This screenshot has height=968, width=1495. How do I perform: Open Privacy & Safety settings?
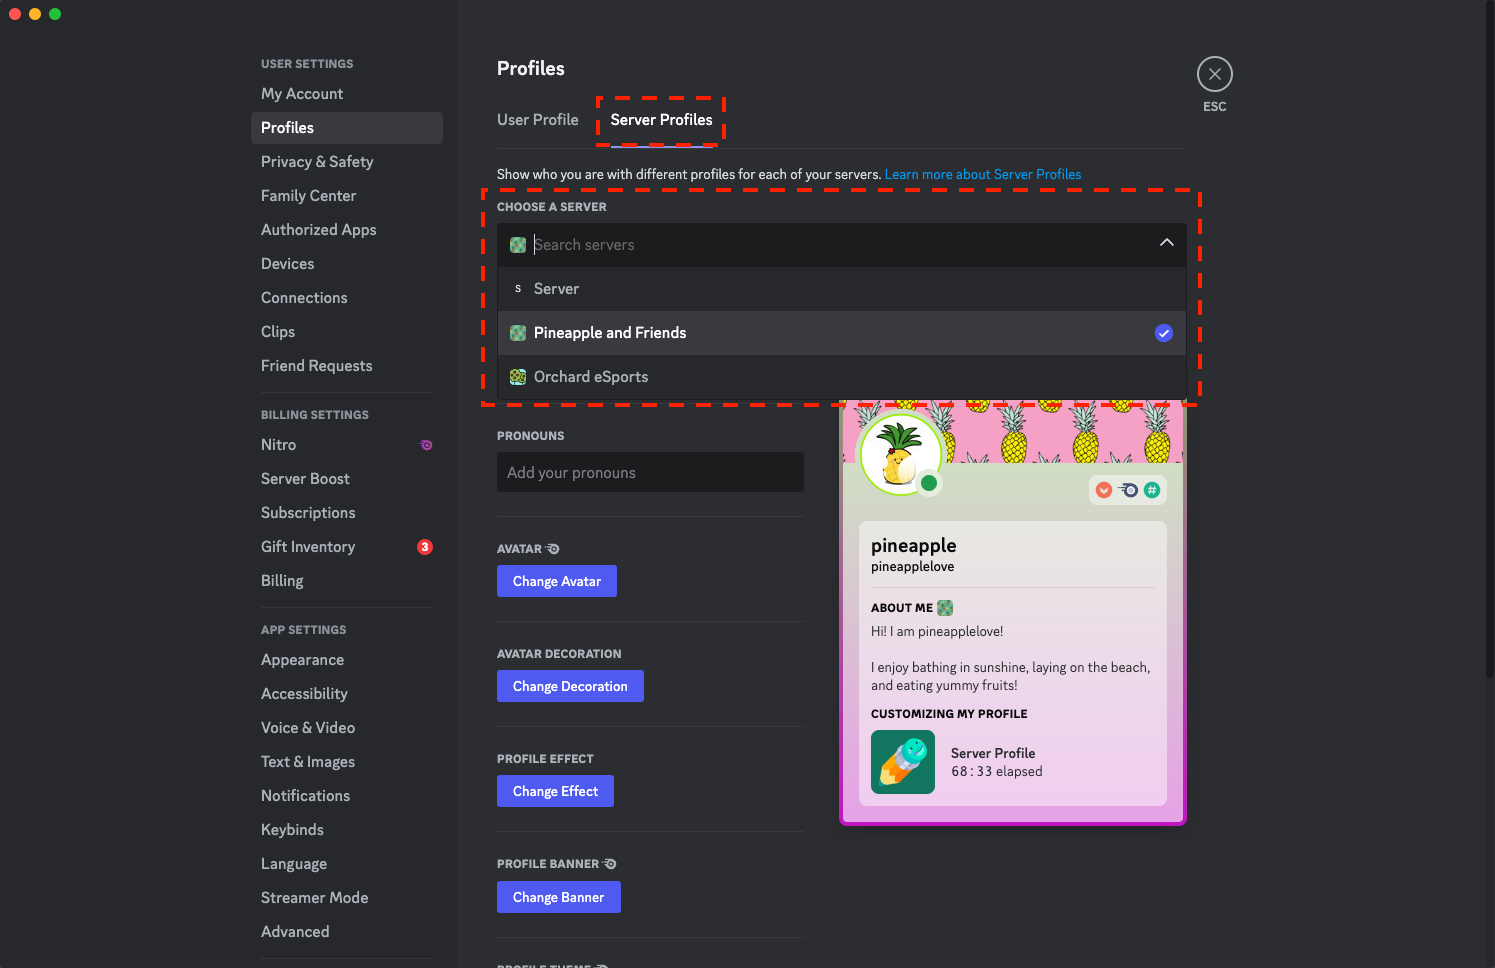346,162
